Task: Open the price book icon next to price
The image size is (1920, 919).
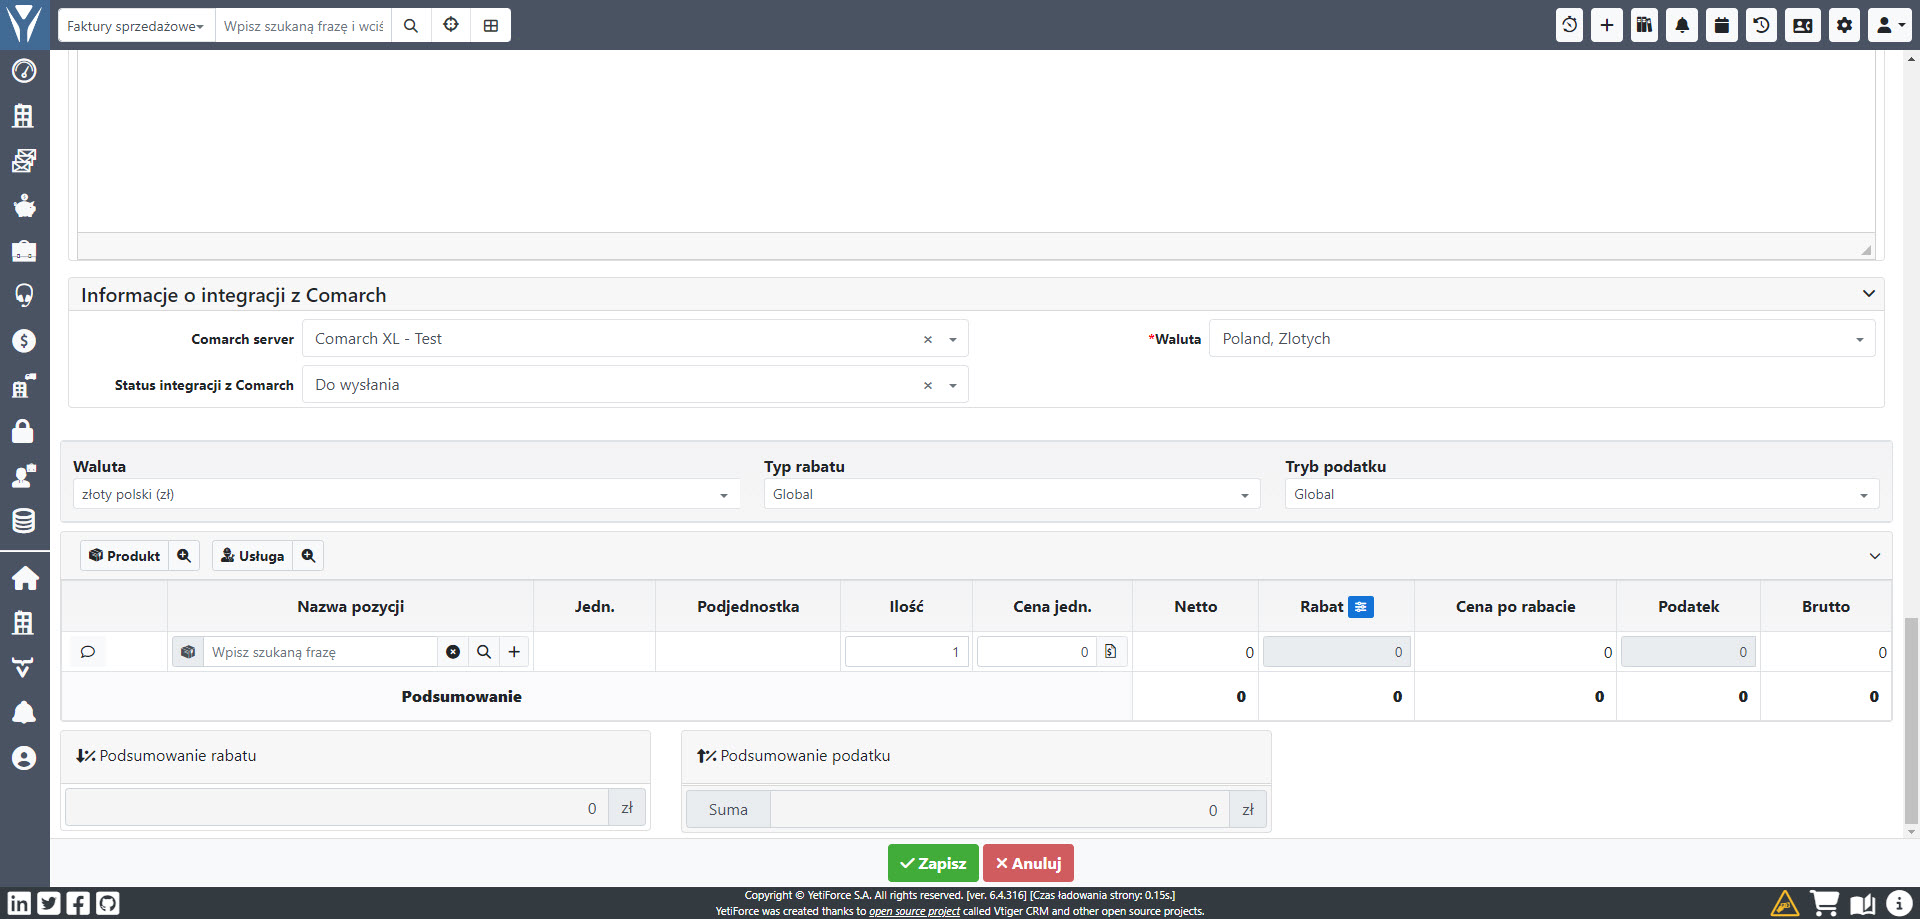Action: click(x=1111, y=652)
